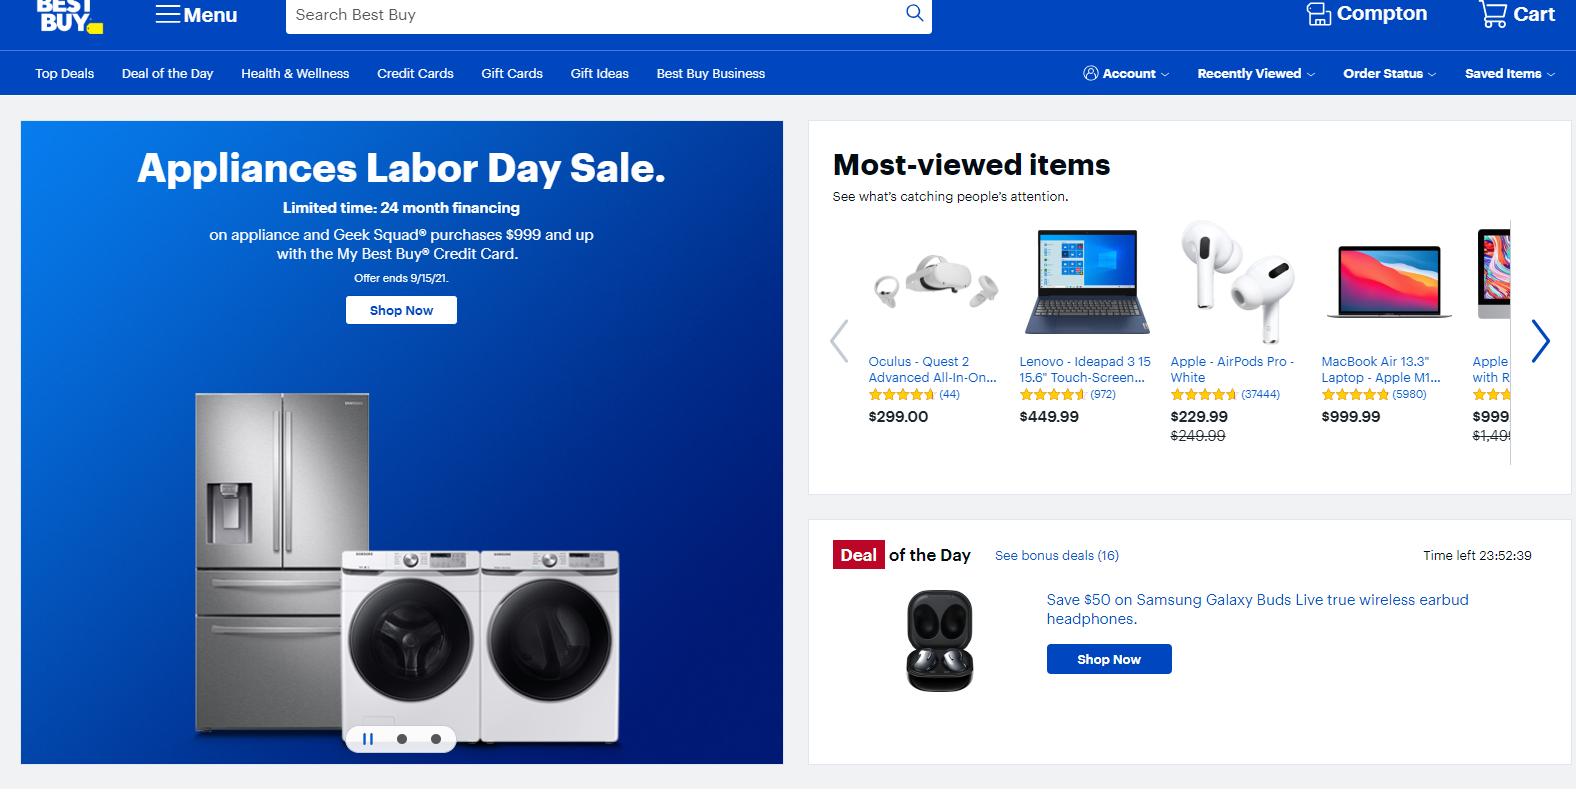Image resolution: width=1576 pixels, height=804 pixels.
Task: Click the search magnifier icon
Action: [x=914, y=14]
